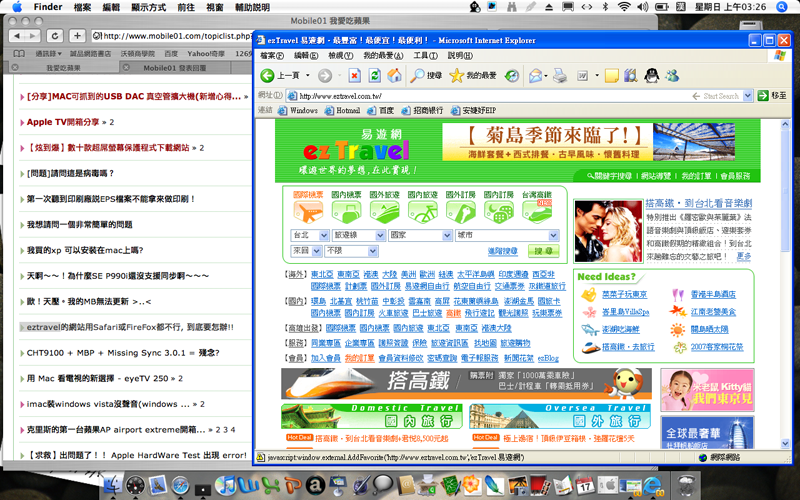Image resolution: width=800 pixels, height=500 pixels.
Task: Click the IE Forward arrow button
Action: tap(325, 76)
